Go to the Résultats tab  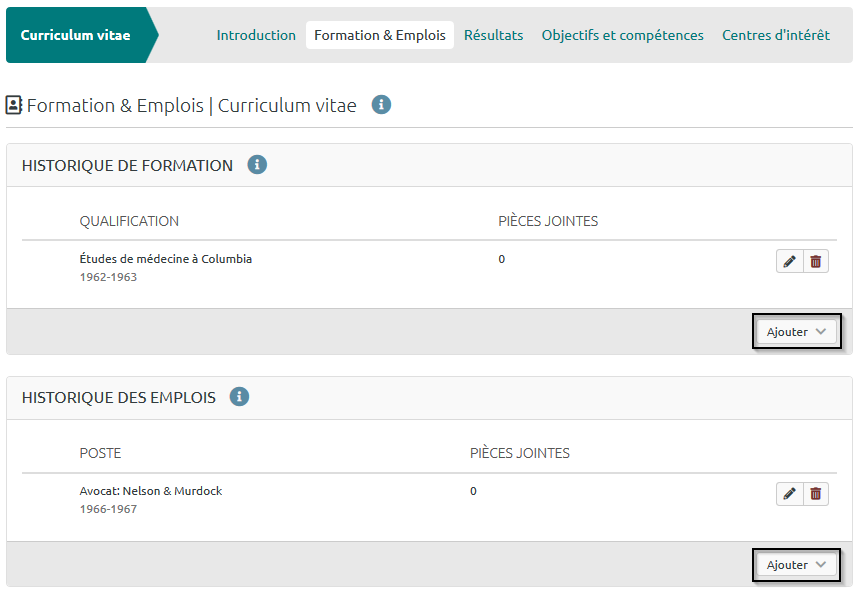[493, 35]
